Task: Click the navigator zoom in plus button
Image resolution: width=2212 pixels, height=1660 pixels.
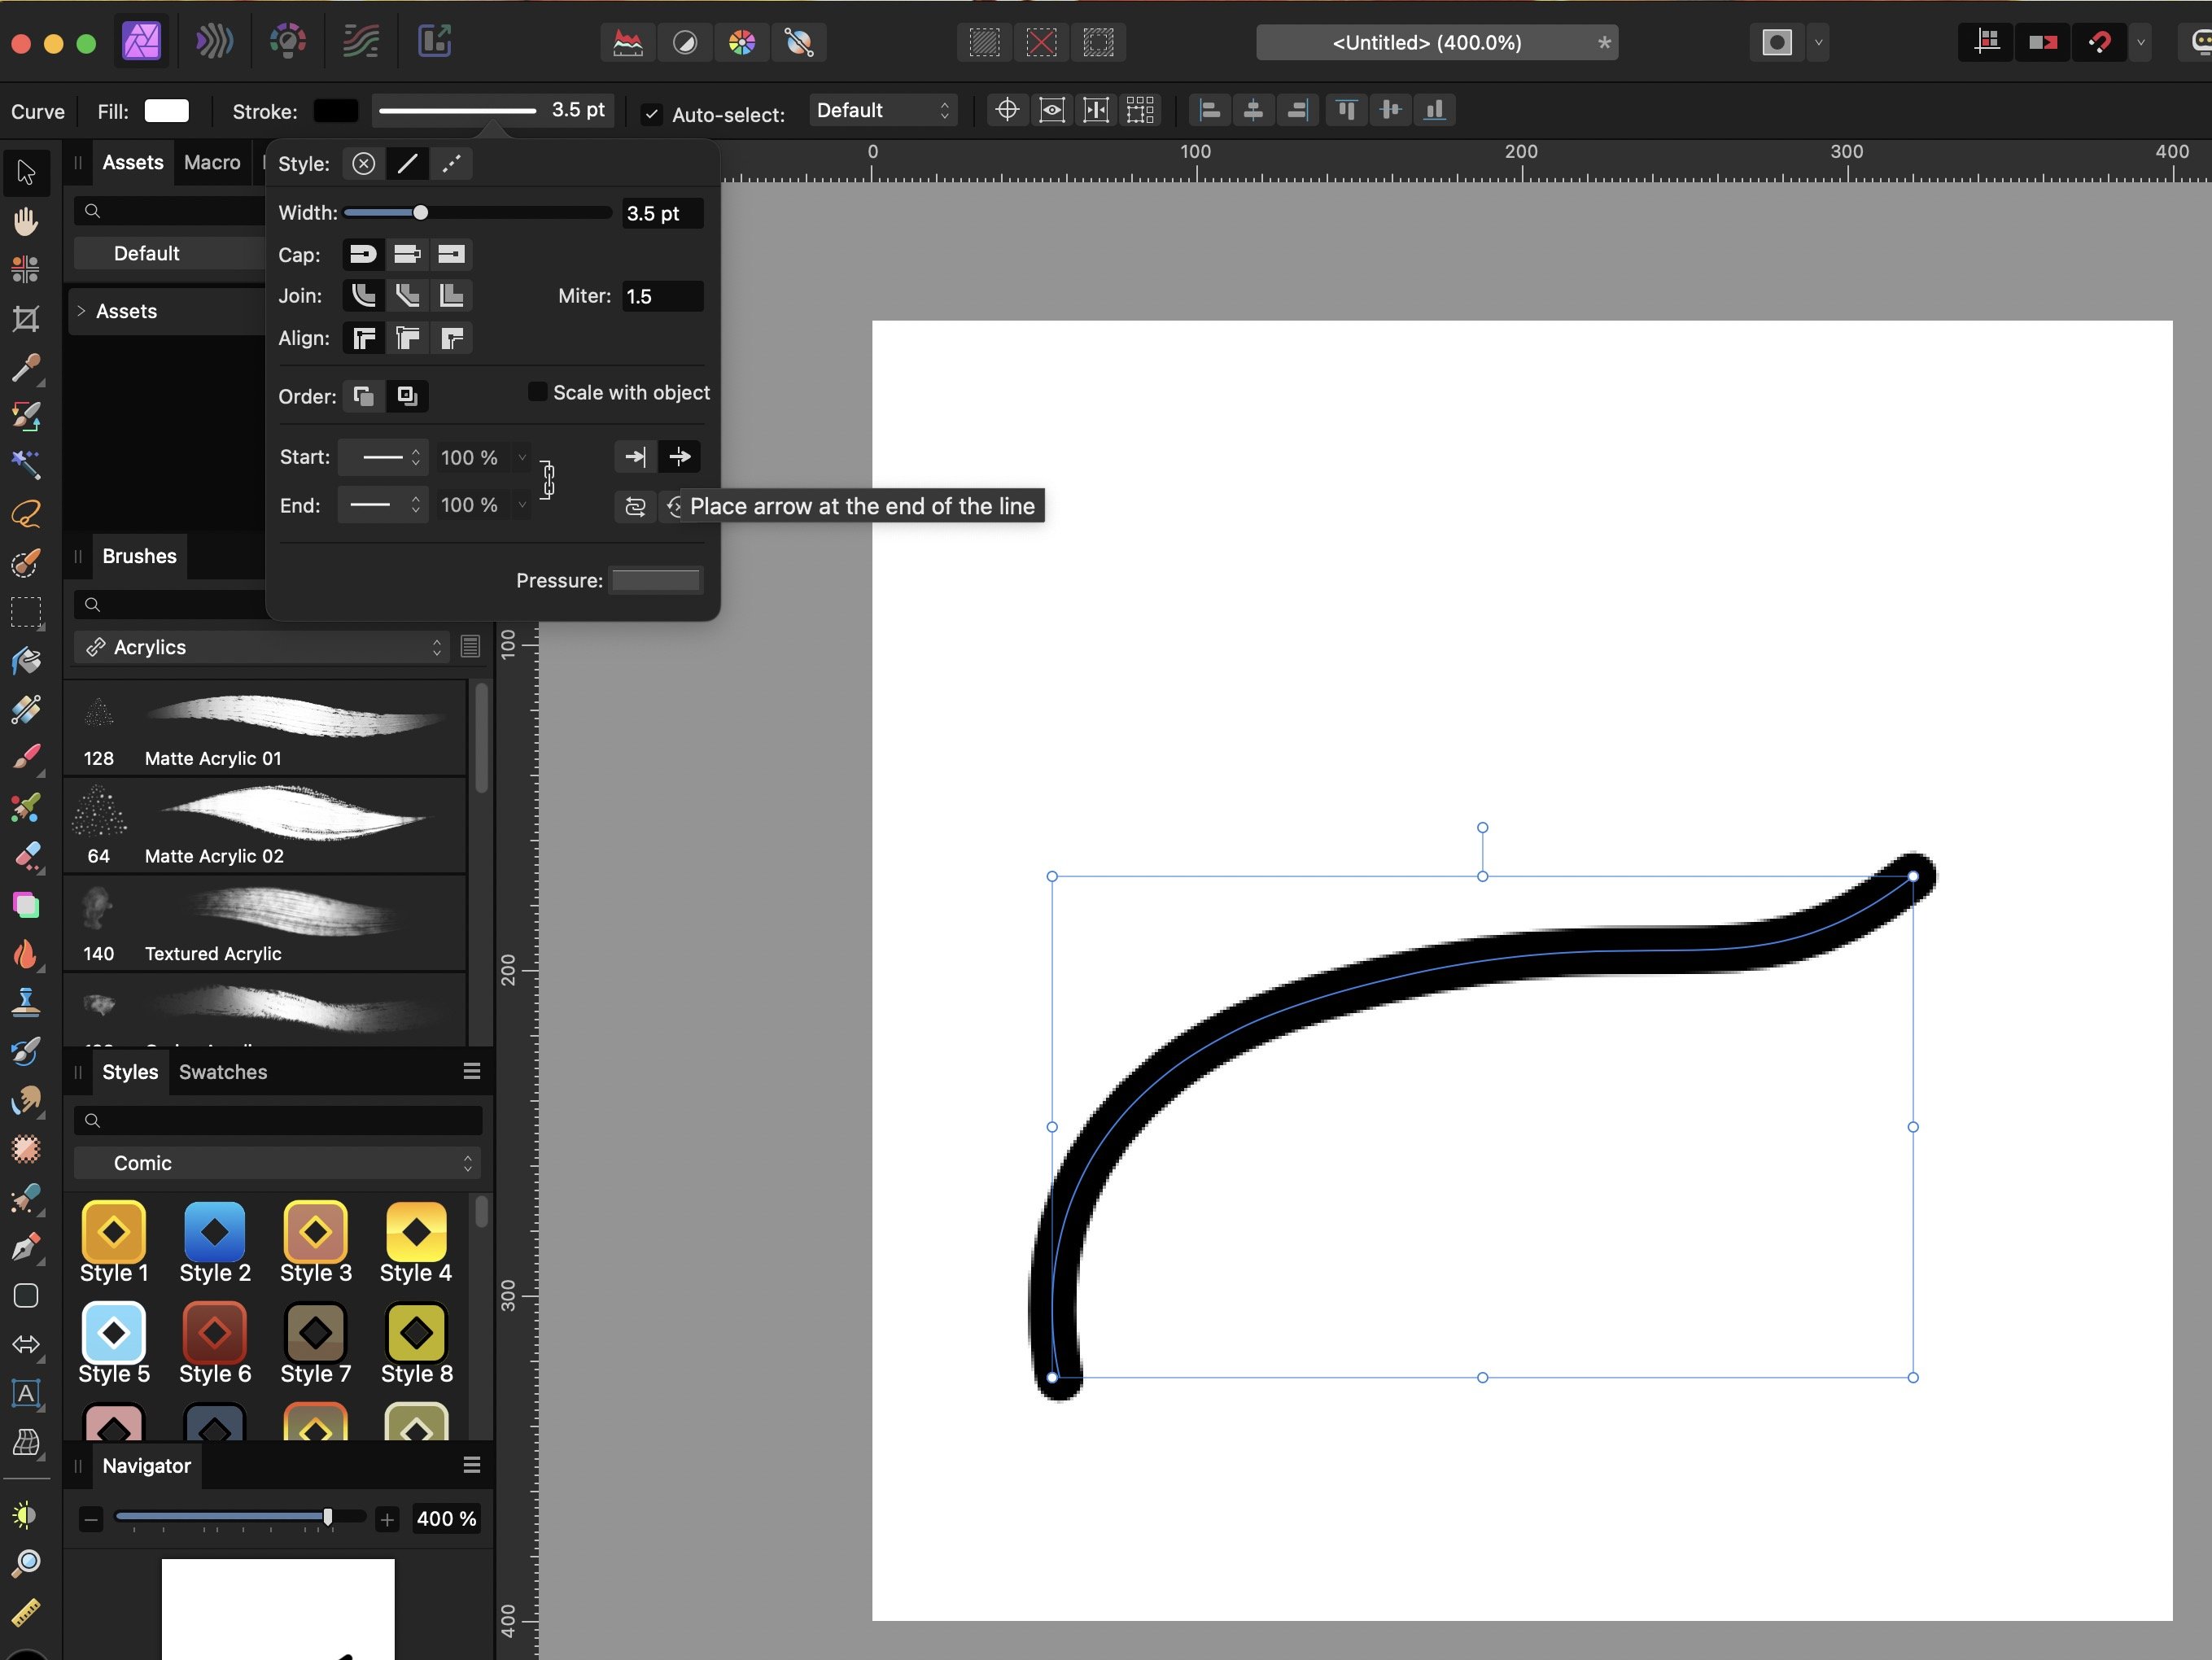Action: [x=387, y=1520]
